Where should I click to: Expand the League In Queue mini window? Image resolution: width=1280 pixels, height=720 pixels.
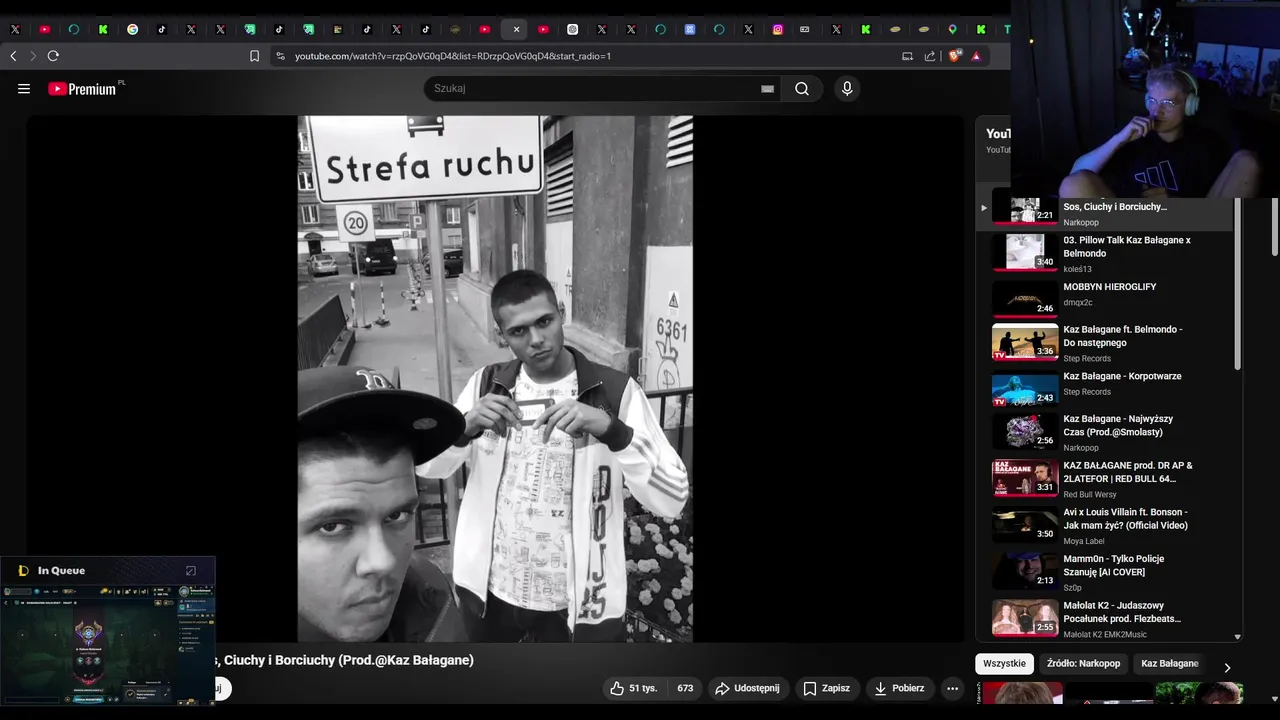[x=191, y=571]
